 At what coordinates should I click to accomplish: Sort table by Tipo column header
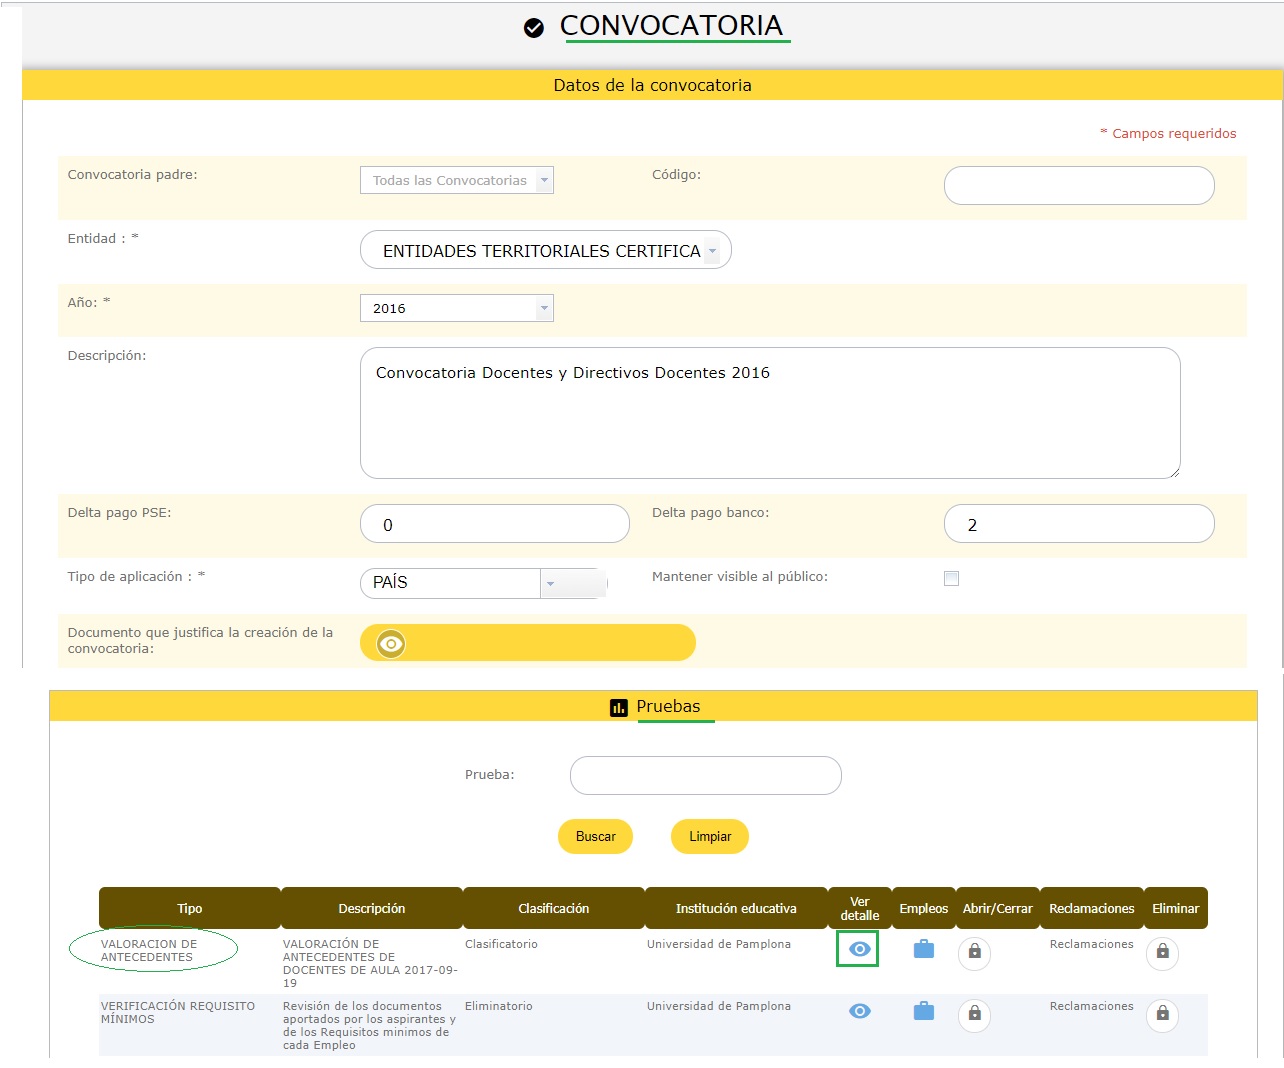click(190, 908)
